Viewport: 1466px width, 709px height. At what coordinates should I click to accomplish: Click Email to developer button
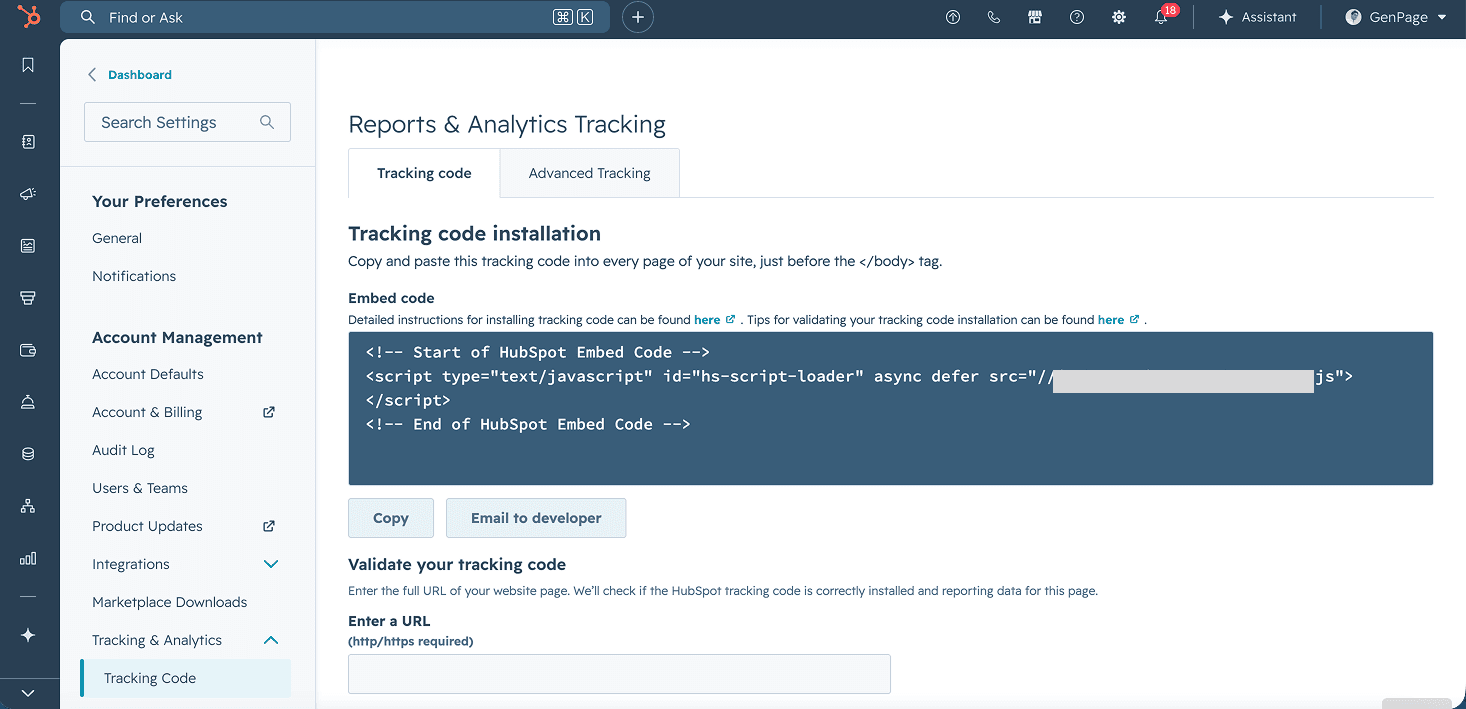(x=536, y=518)
